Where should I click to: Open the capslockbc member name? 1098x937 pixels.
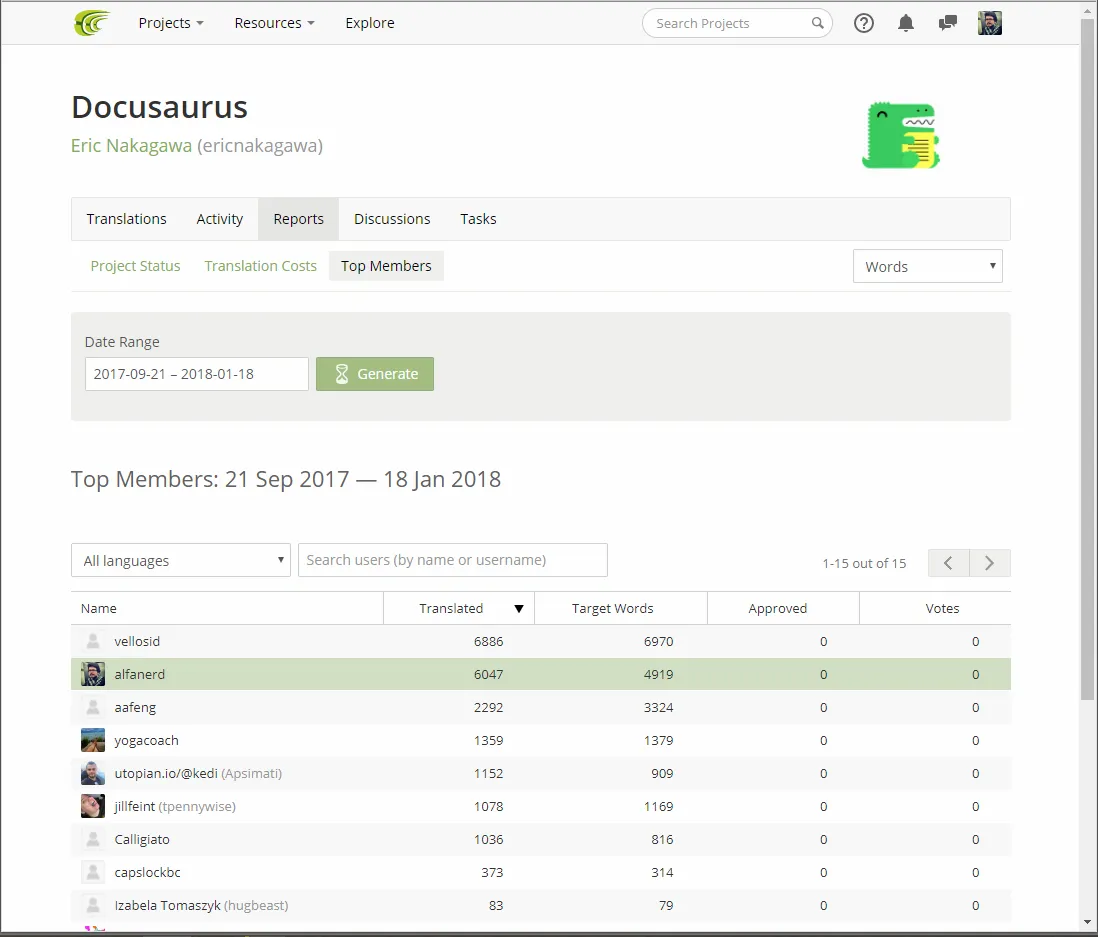tap(148, 872)
